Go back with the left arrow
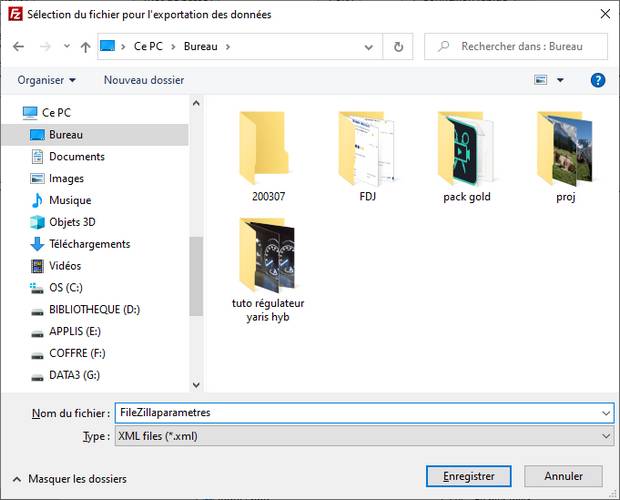Screen dimensions: 620x500 pyautogui.click(x=19, y=47)
